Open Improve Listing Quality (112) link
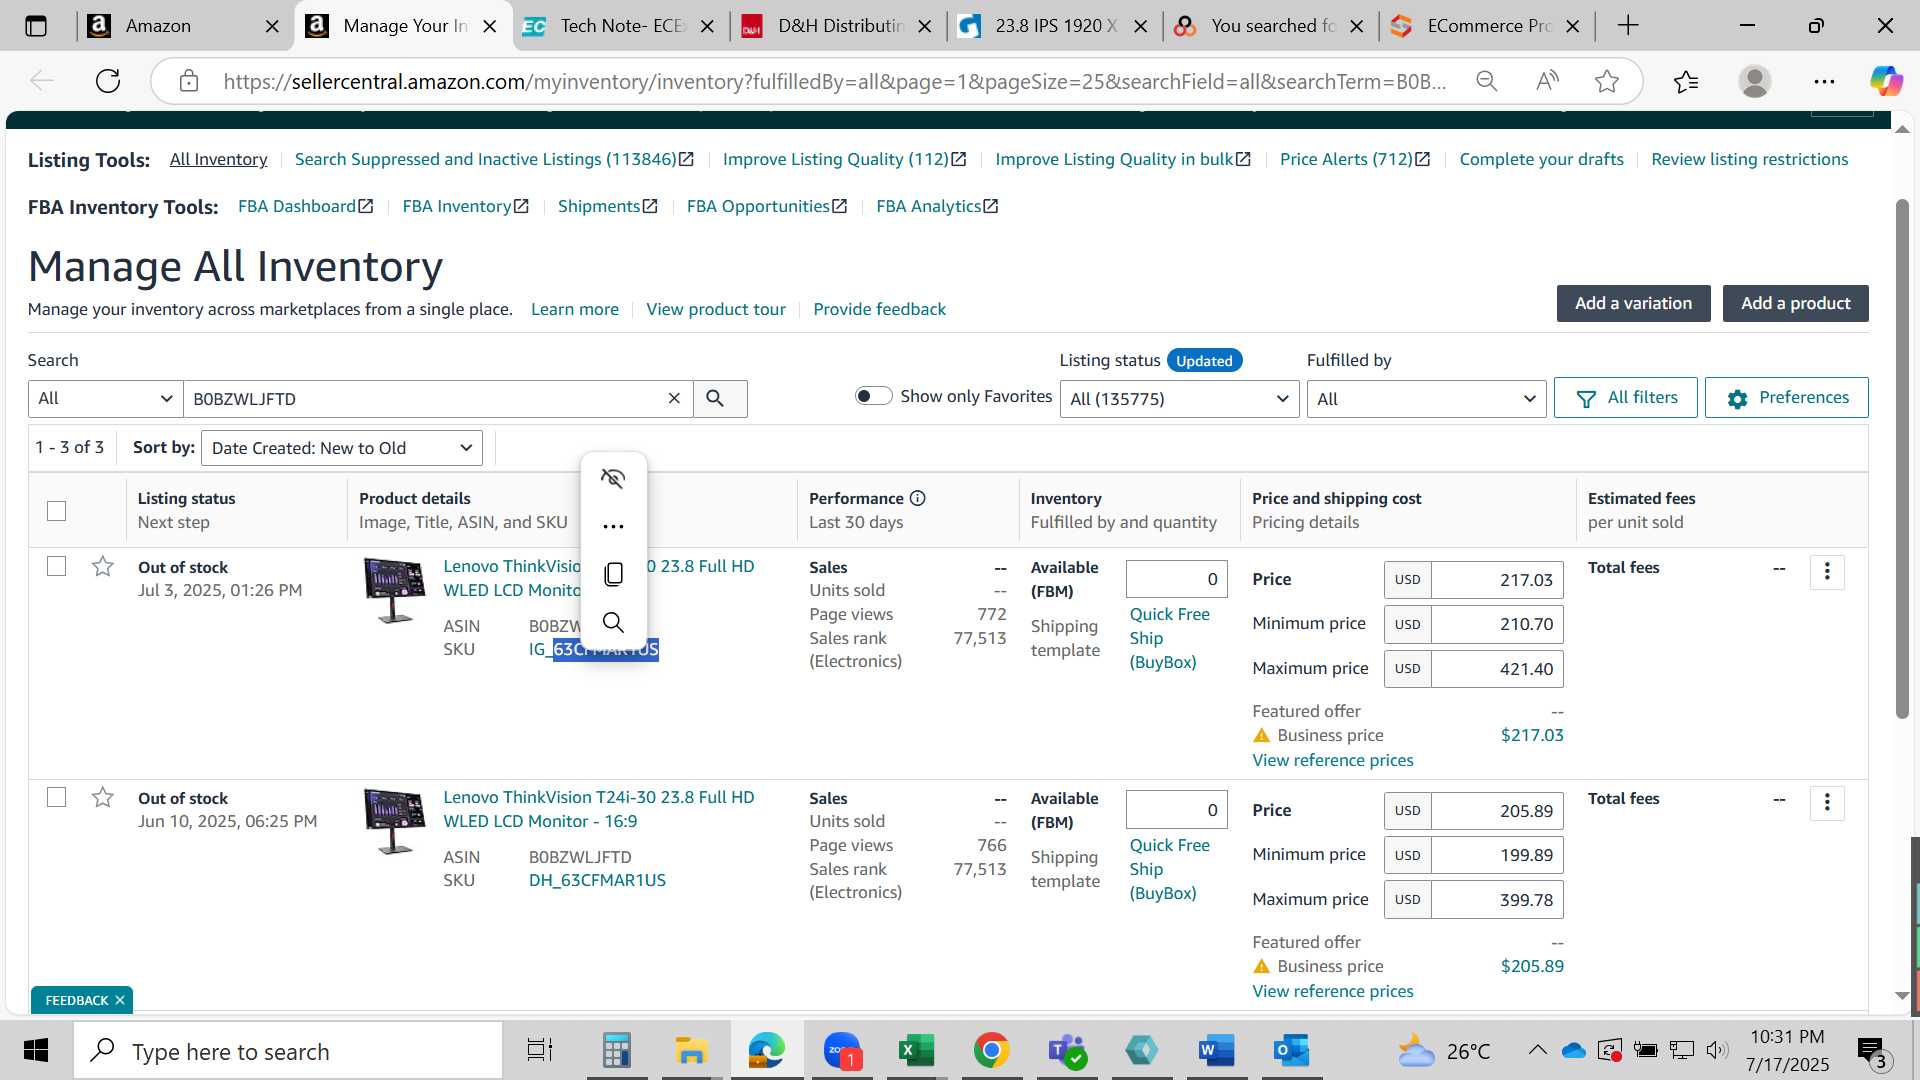This screenshot has height=1080, width=1920. 844,159
